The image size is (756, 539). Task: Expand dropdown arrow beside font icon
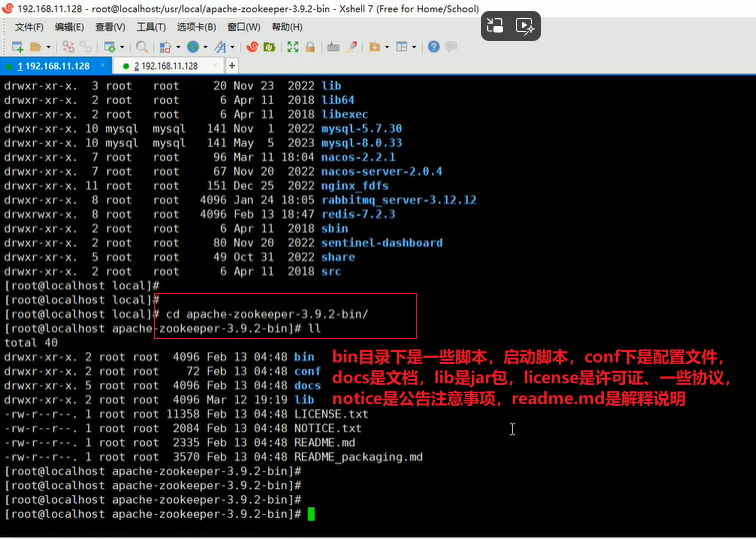pos(232,47)
